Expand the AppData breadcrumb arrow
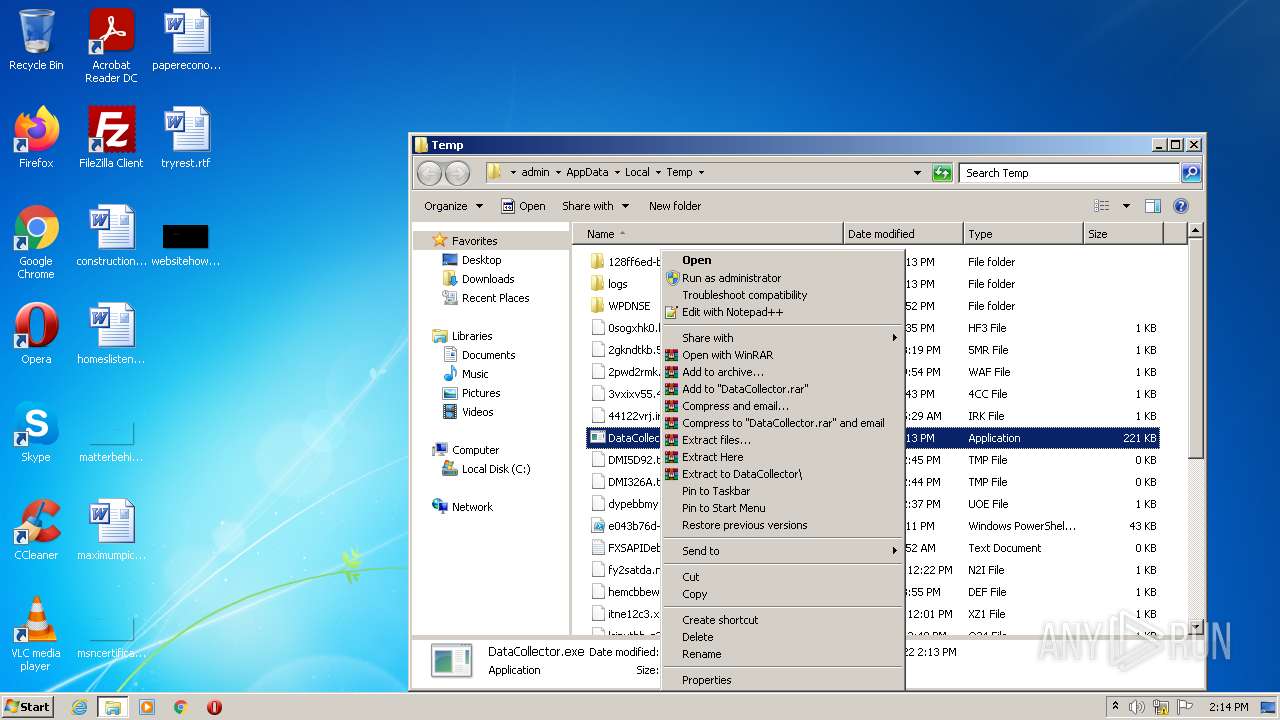This screenshot has width=1280, height=720. pos(617,173)
